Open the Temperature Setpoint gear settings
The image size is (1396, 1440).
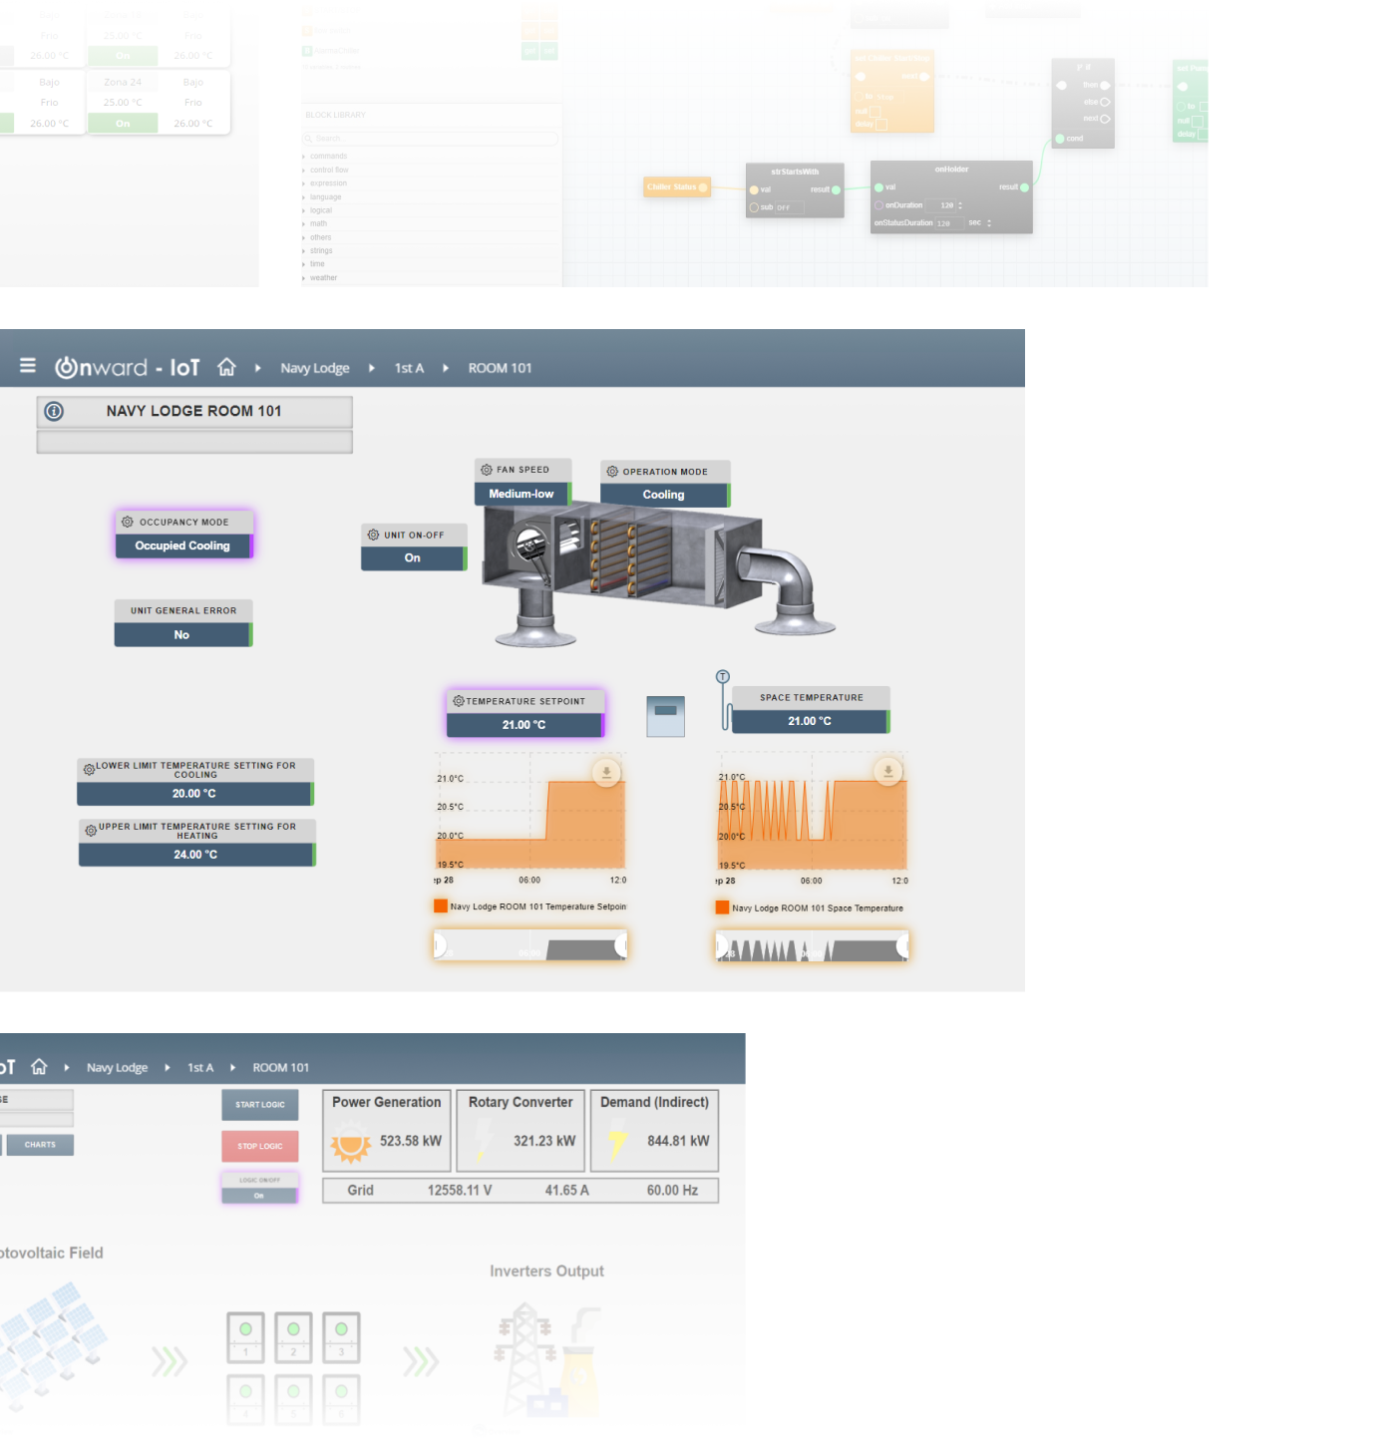tap(458, 701)
